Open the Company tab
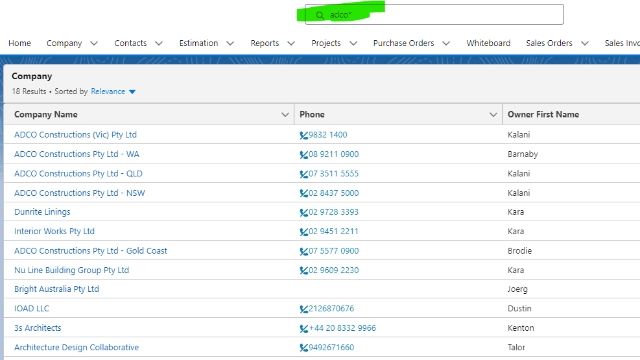 pyautogui.click(x=64, y=43)
